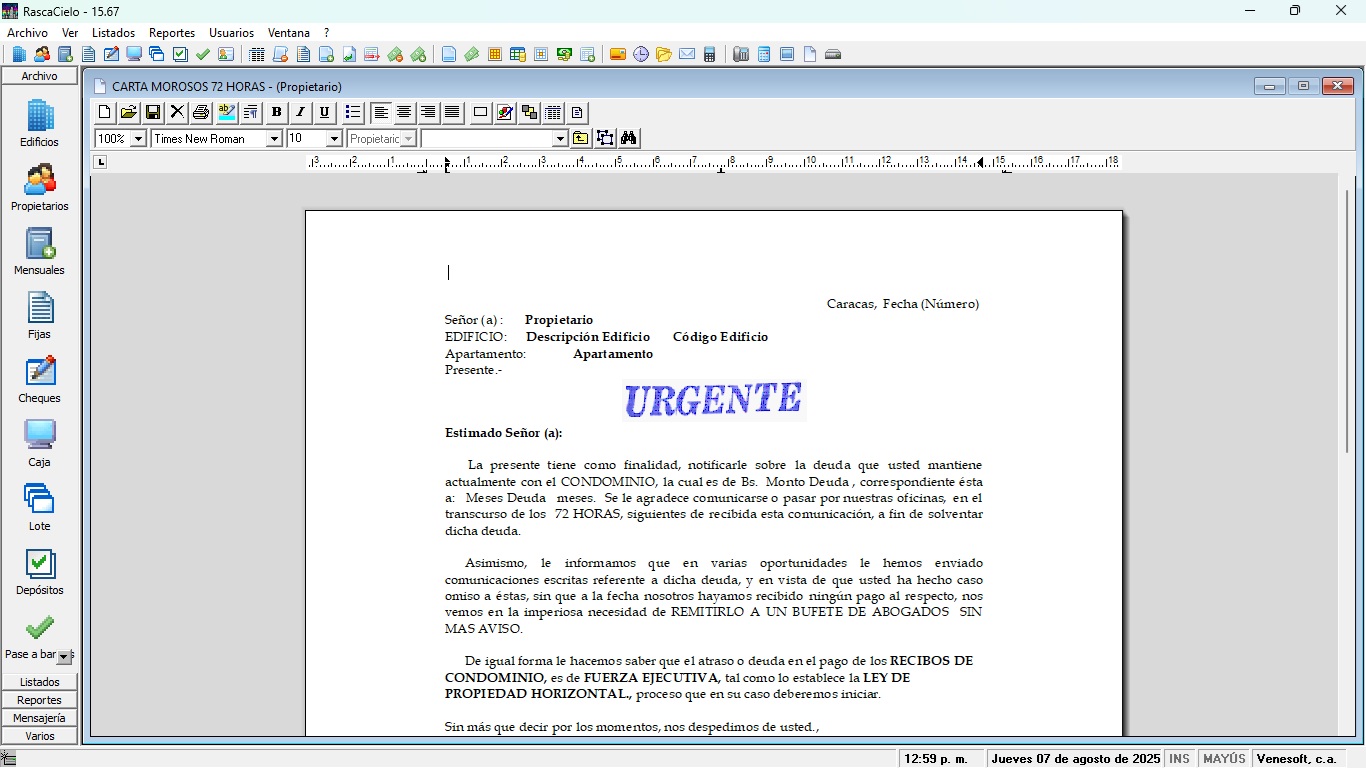Click the paragraph marks icon

click(x=251, y=112)
